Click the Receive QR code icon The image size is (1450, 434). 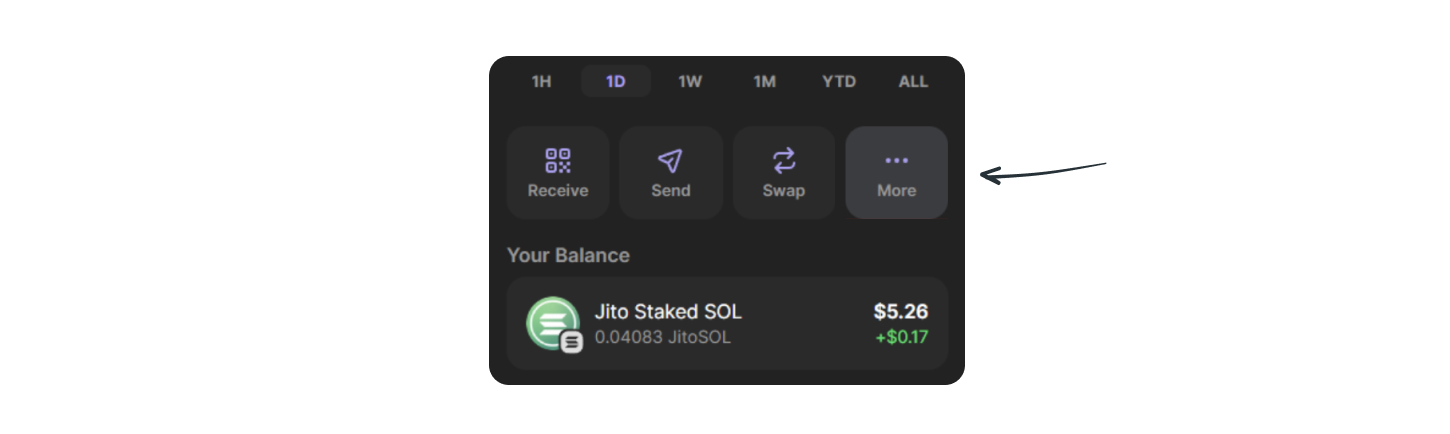pyautogui.click(x=558, y=161)
